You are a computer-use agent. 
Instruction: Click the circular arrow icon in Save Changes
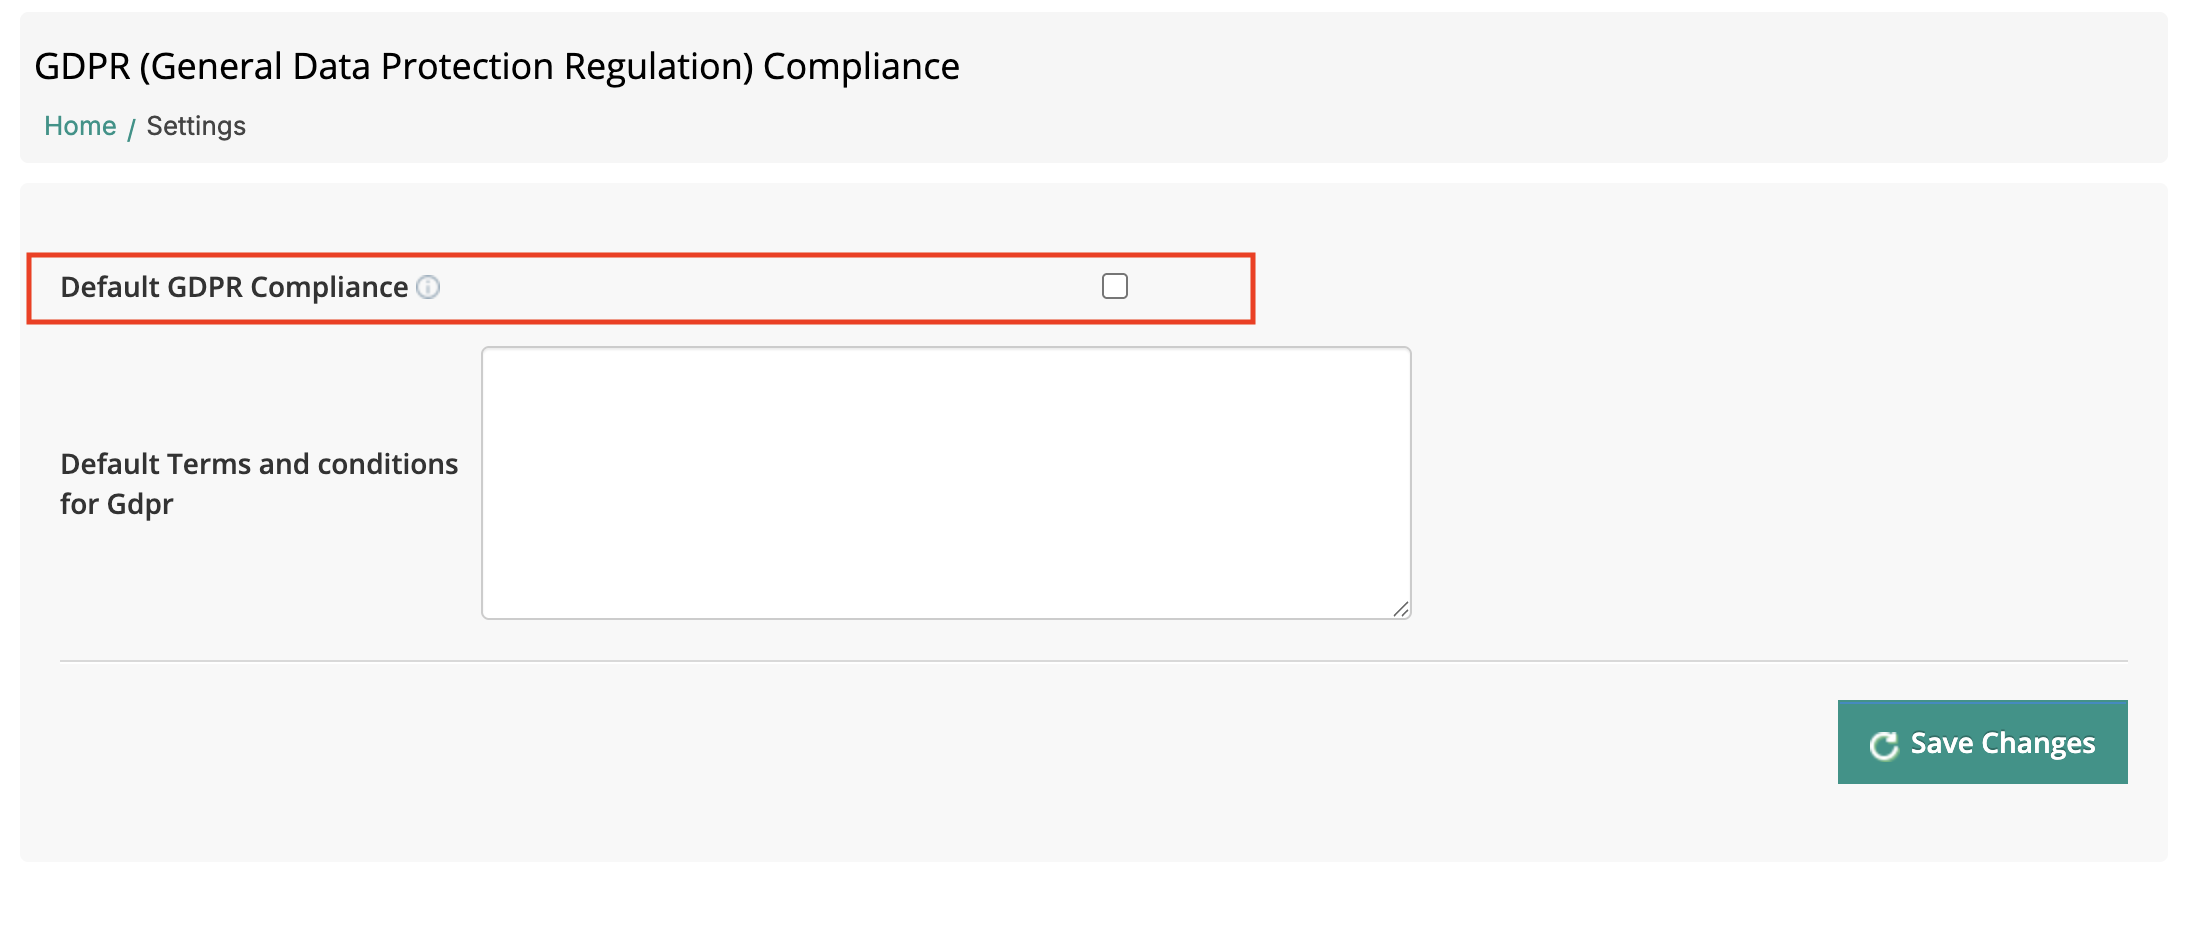pos(1884,745)
